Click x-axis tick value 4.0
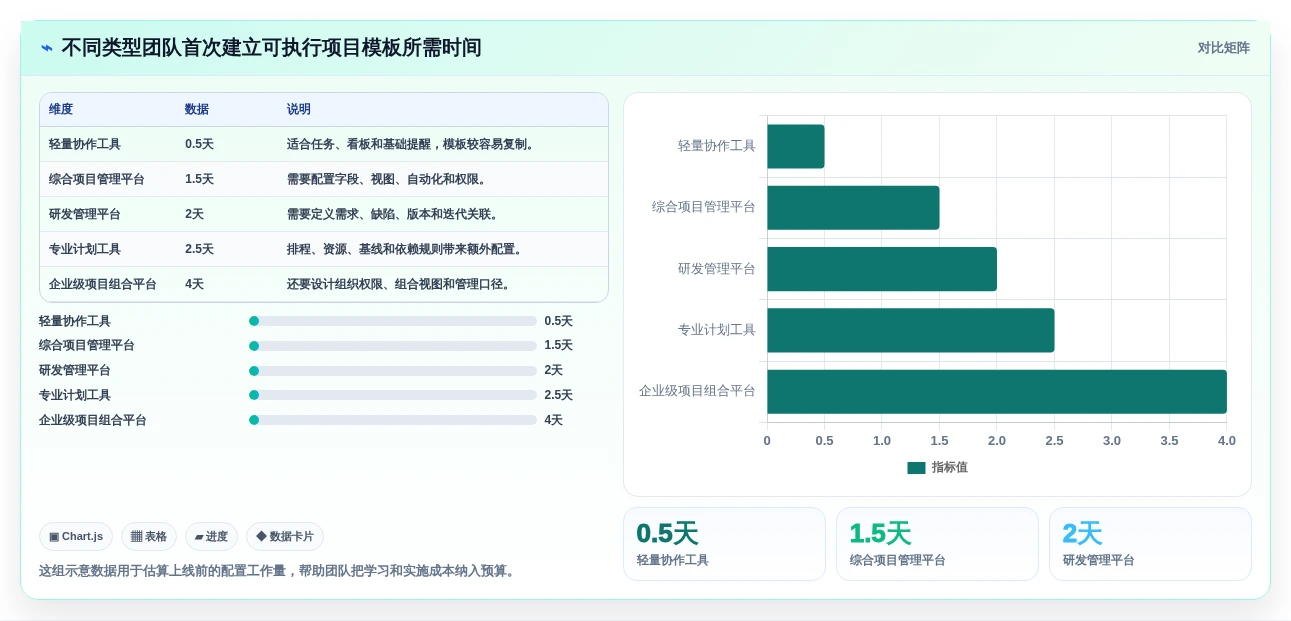 (1226, 441)
